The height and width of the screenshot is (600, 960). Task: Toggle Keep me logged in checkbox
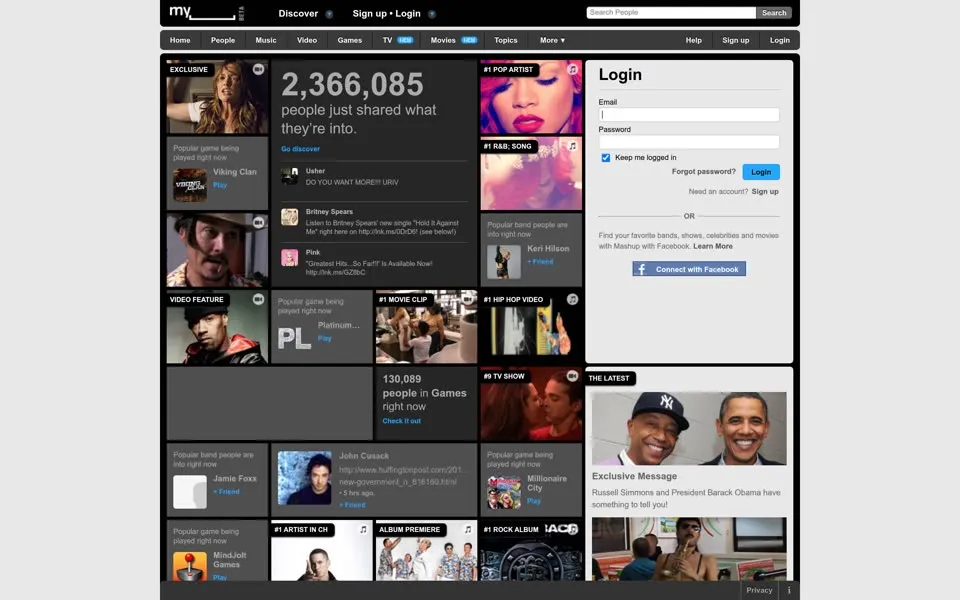[x=606, y=158]
